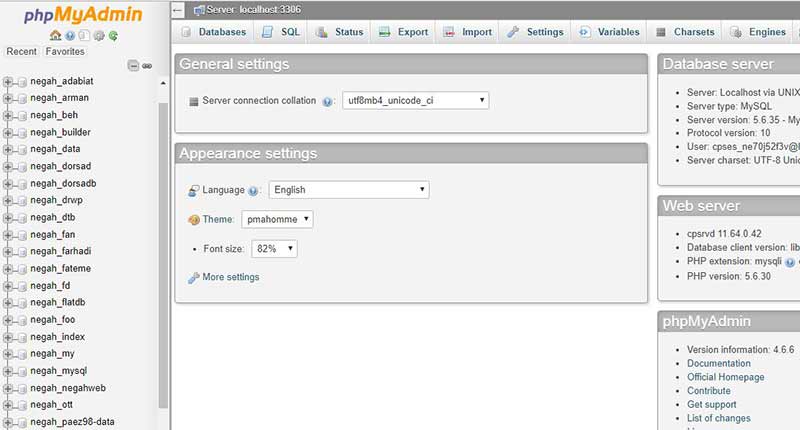
Task: Click the Favorites tables button
Action: [x=65, y=52]
